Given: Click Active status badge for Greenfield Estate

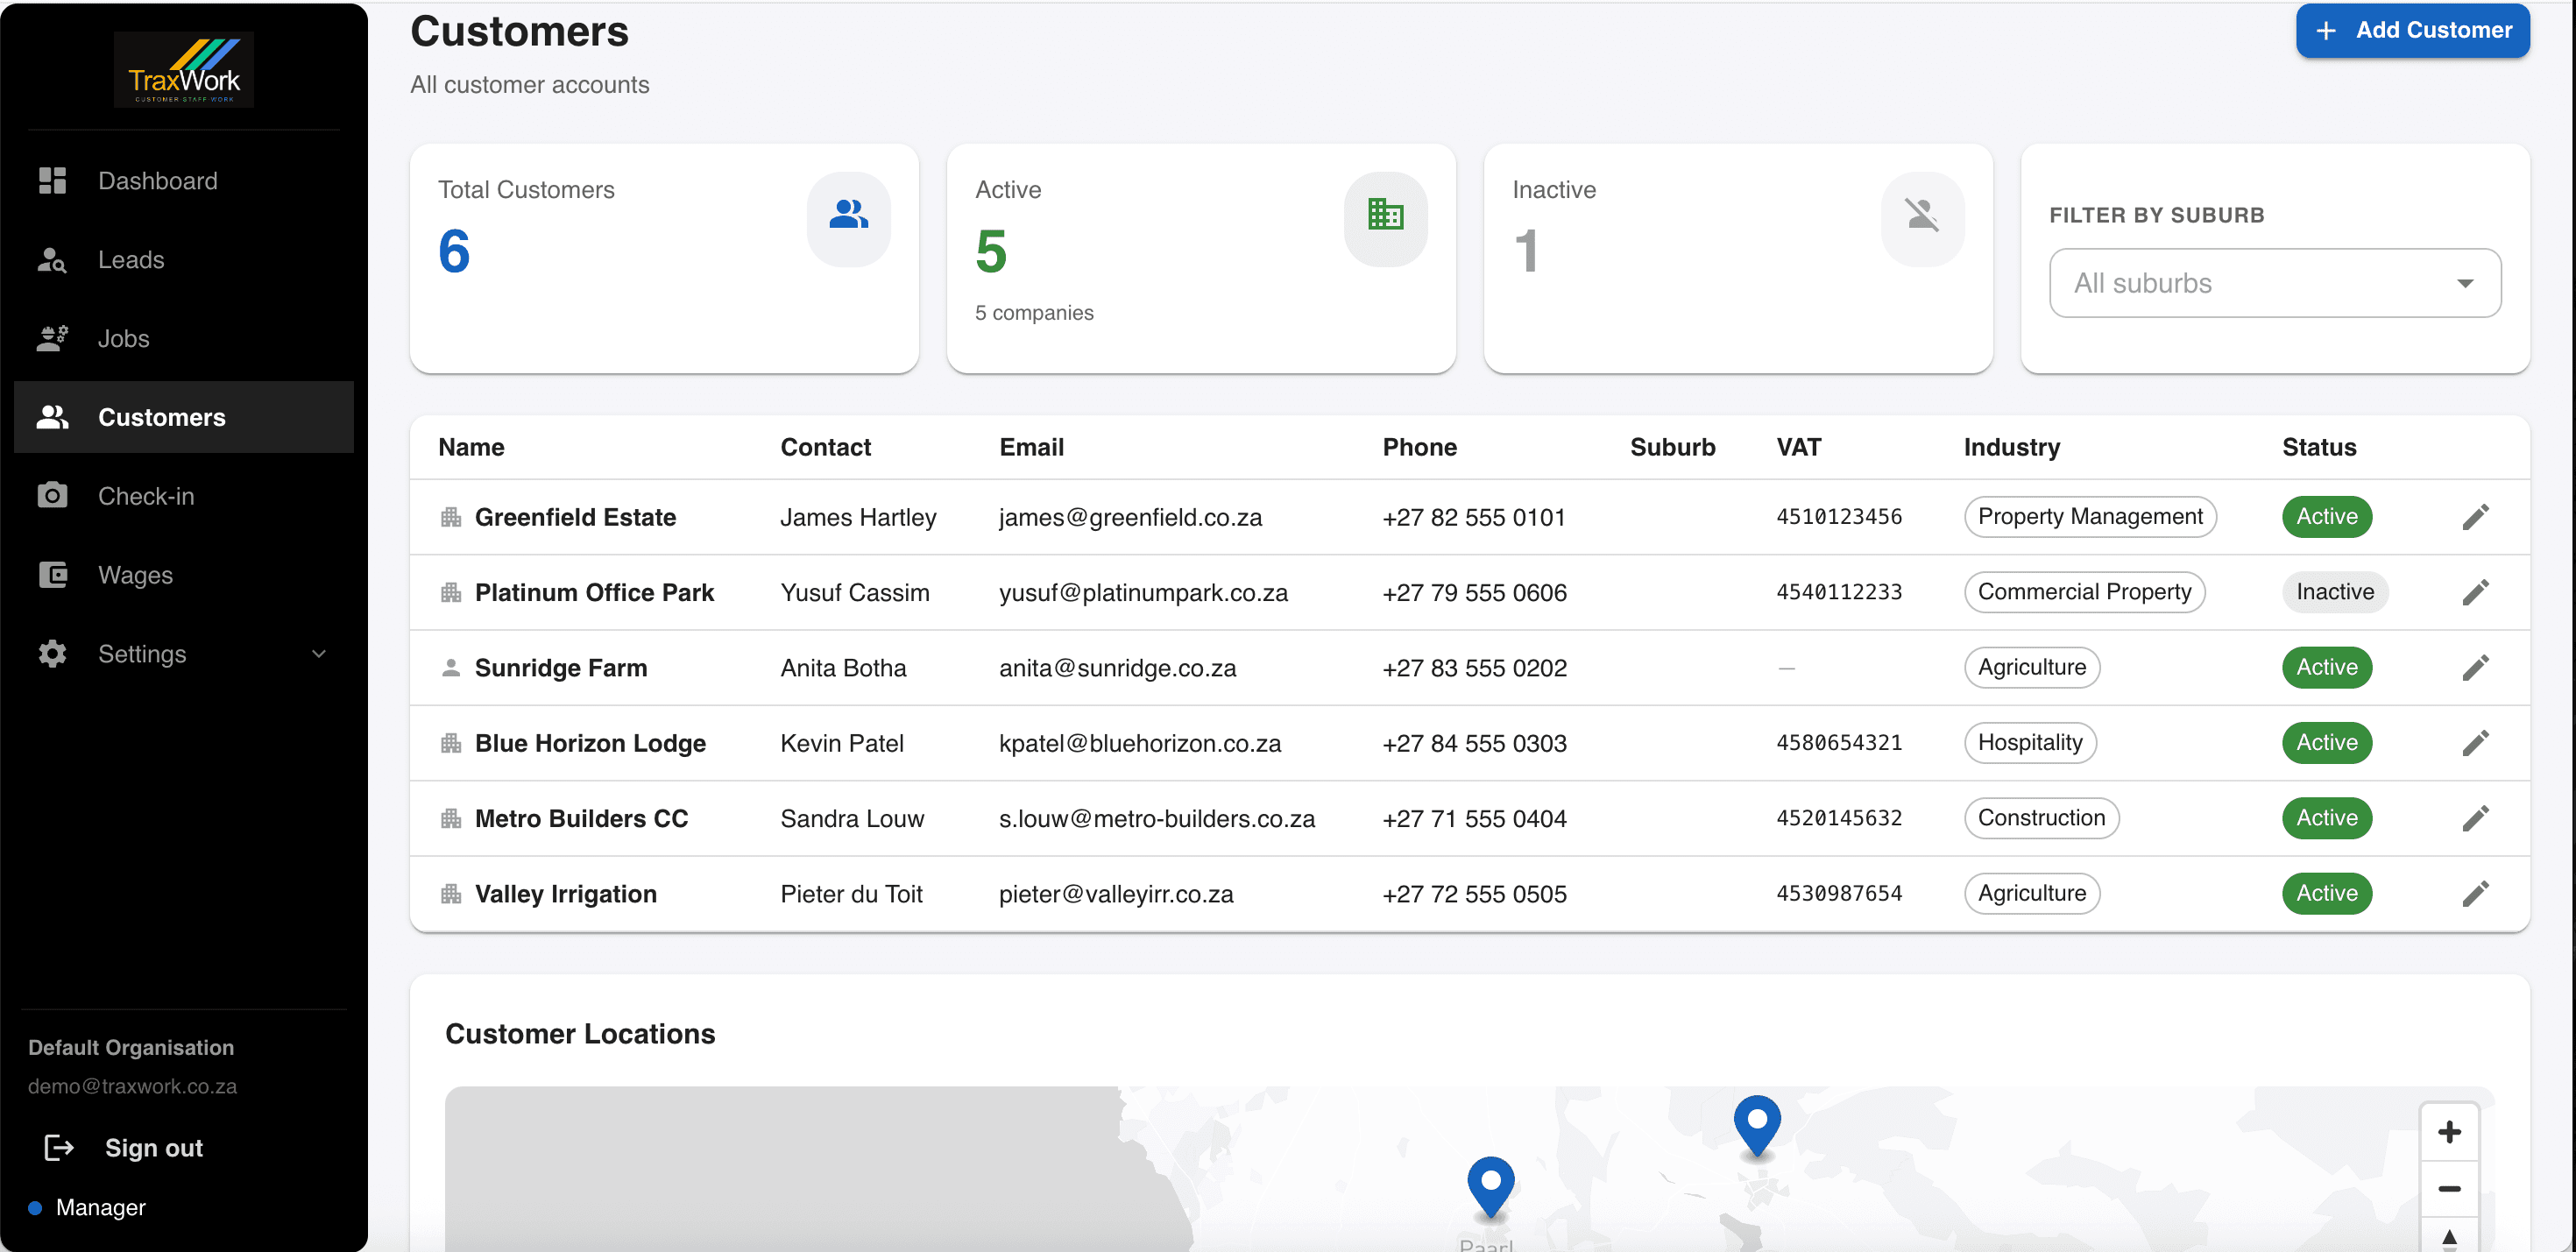Looking at the screenshot, I should [2326, 516].
